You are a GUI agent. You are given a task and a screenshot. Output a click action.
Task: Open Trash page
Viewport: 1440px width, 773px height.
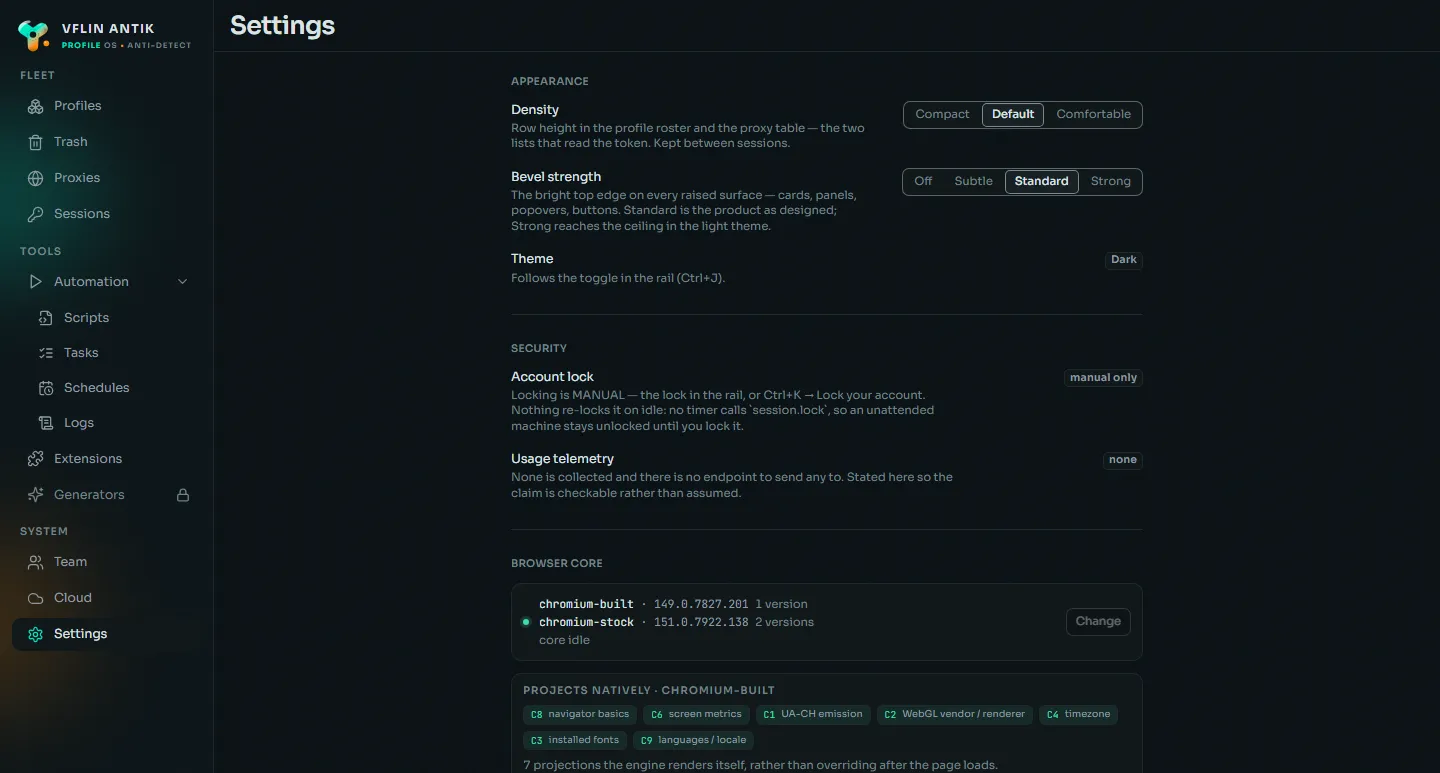click(106, 142)
